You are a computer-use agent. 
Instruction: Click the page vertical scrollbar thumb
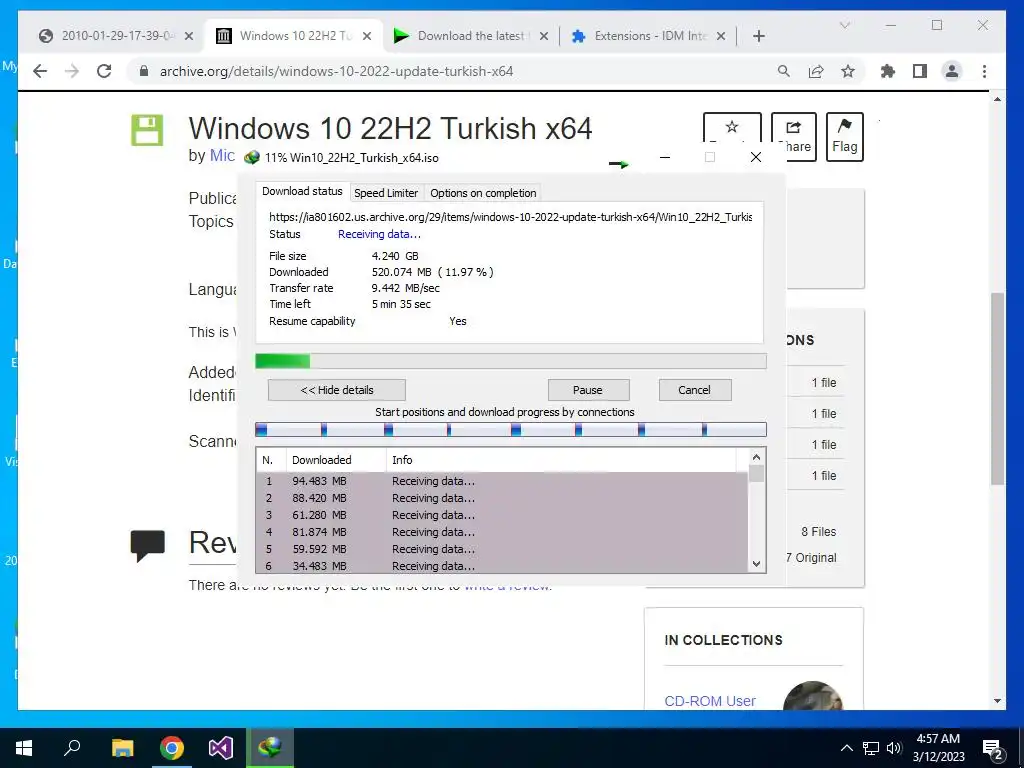pos(997,389)
